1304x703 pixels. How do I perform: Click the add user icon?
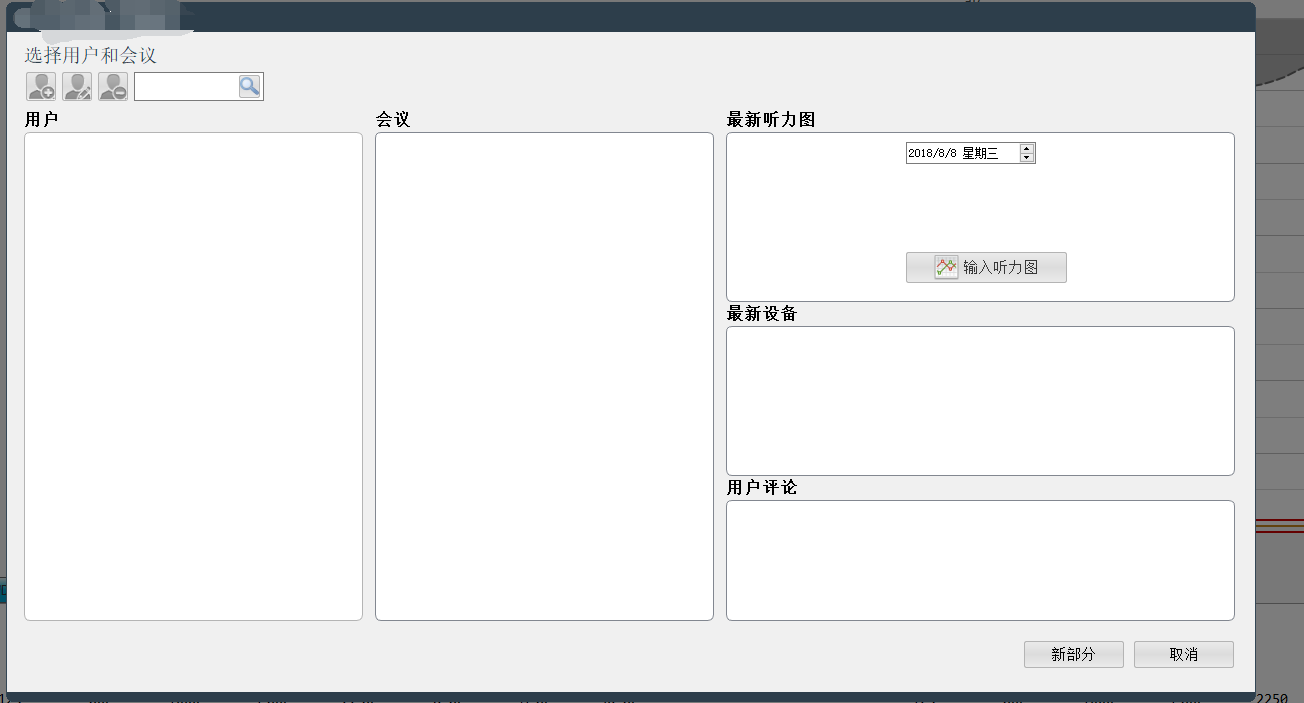[41, 87]
